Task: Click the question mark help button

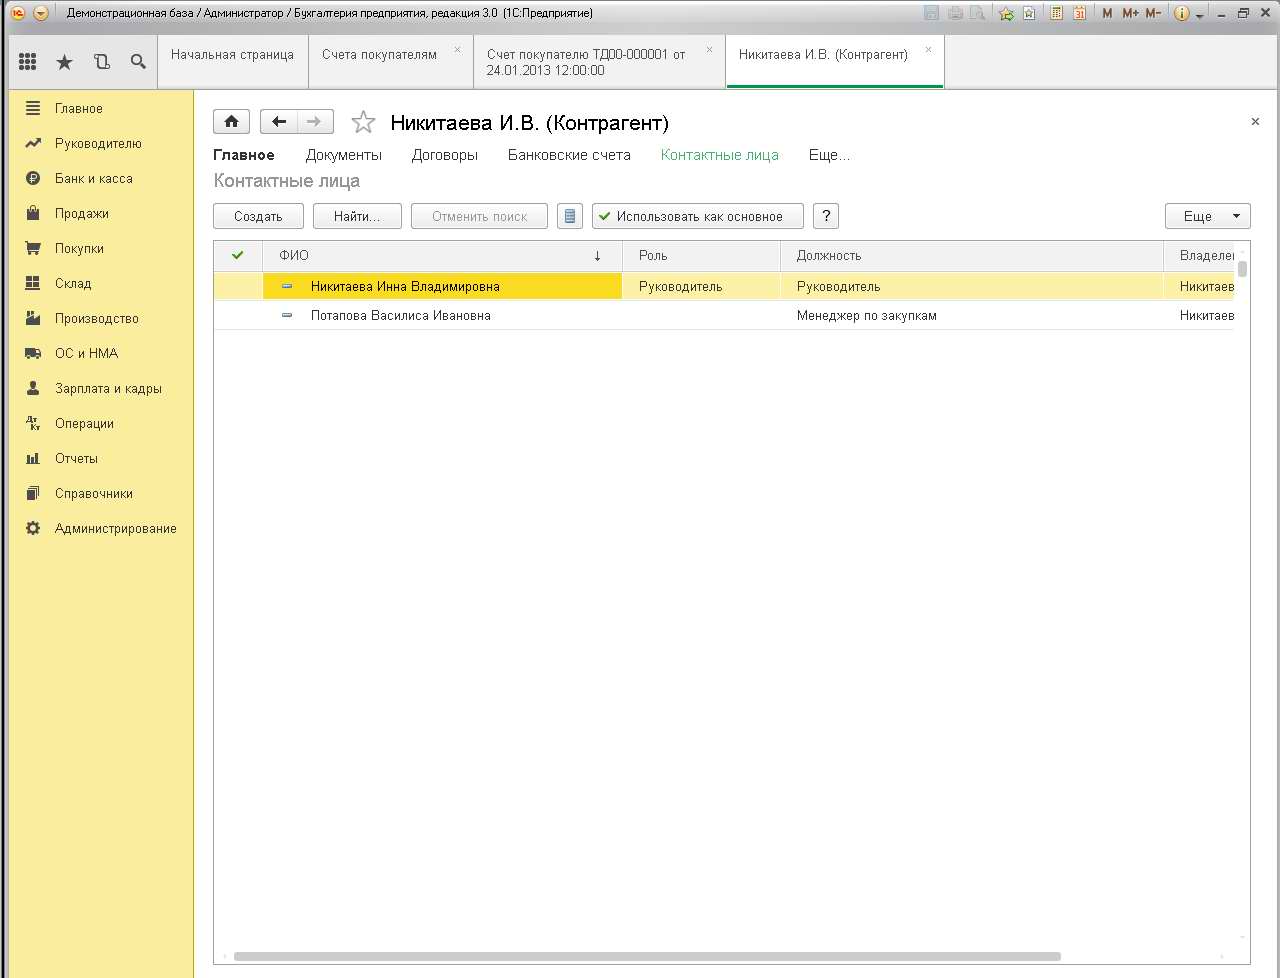Action: pyautogui.click(x=826, y=216)
